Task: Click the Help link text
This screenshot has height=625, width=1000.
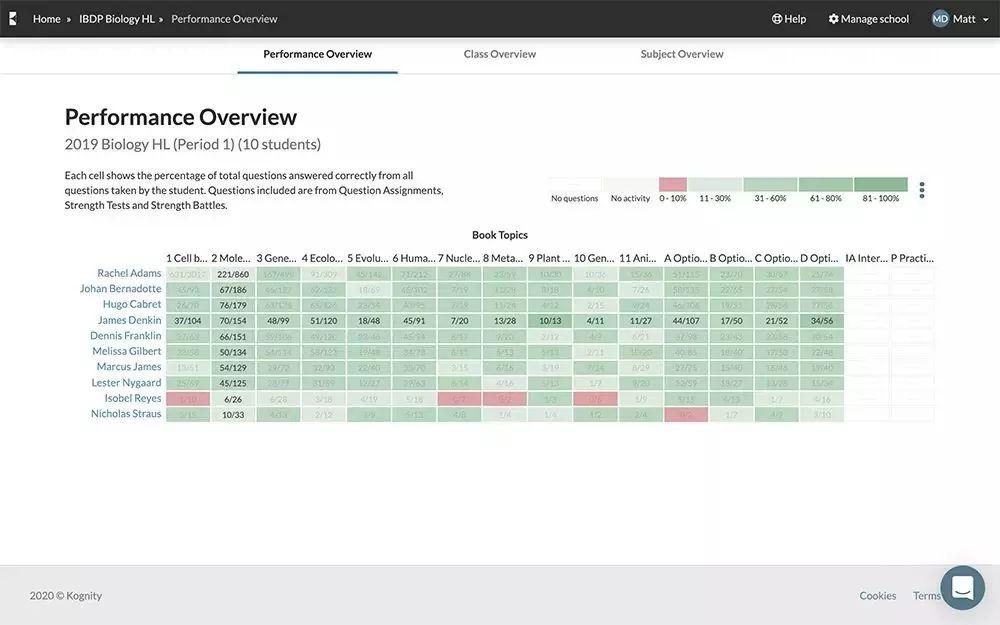Action: tap(795, 19)
